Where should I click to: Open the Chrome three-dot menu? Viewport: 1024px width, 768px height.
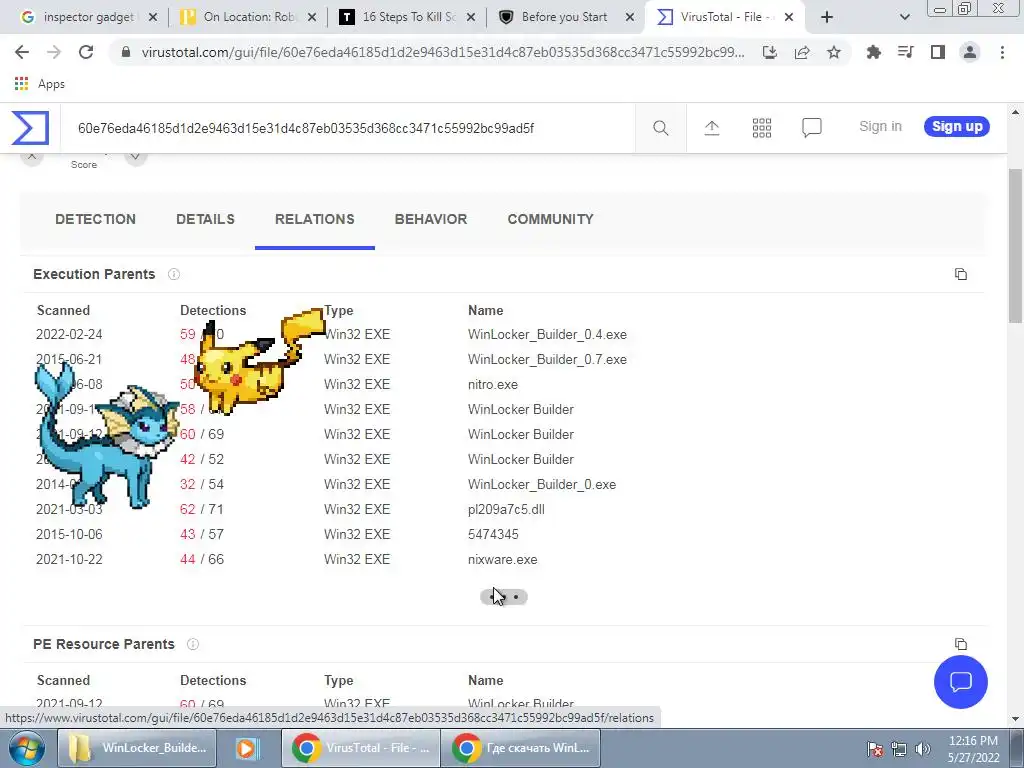pos(1002,52)
